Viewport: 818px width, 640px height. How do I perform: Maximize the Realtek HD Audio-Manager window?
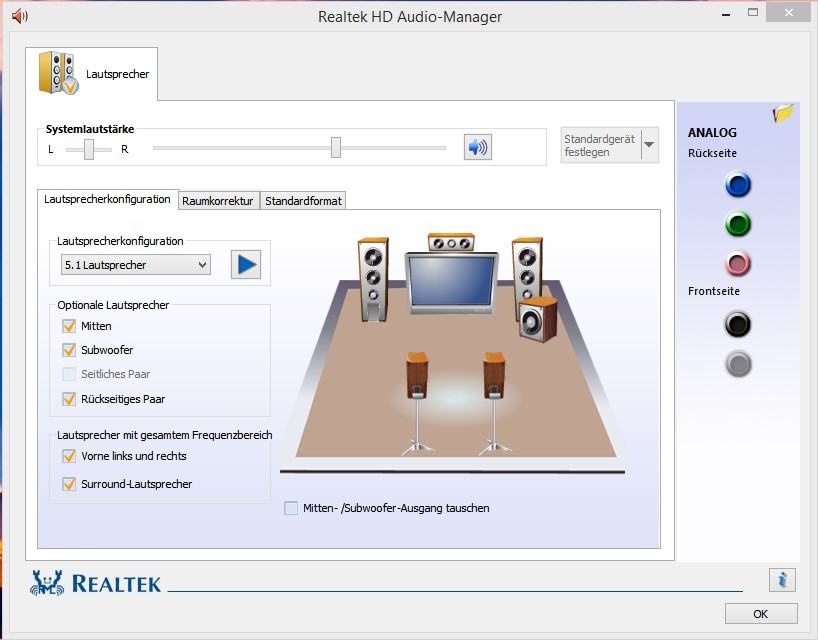753,13
